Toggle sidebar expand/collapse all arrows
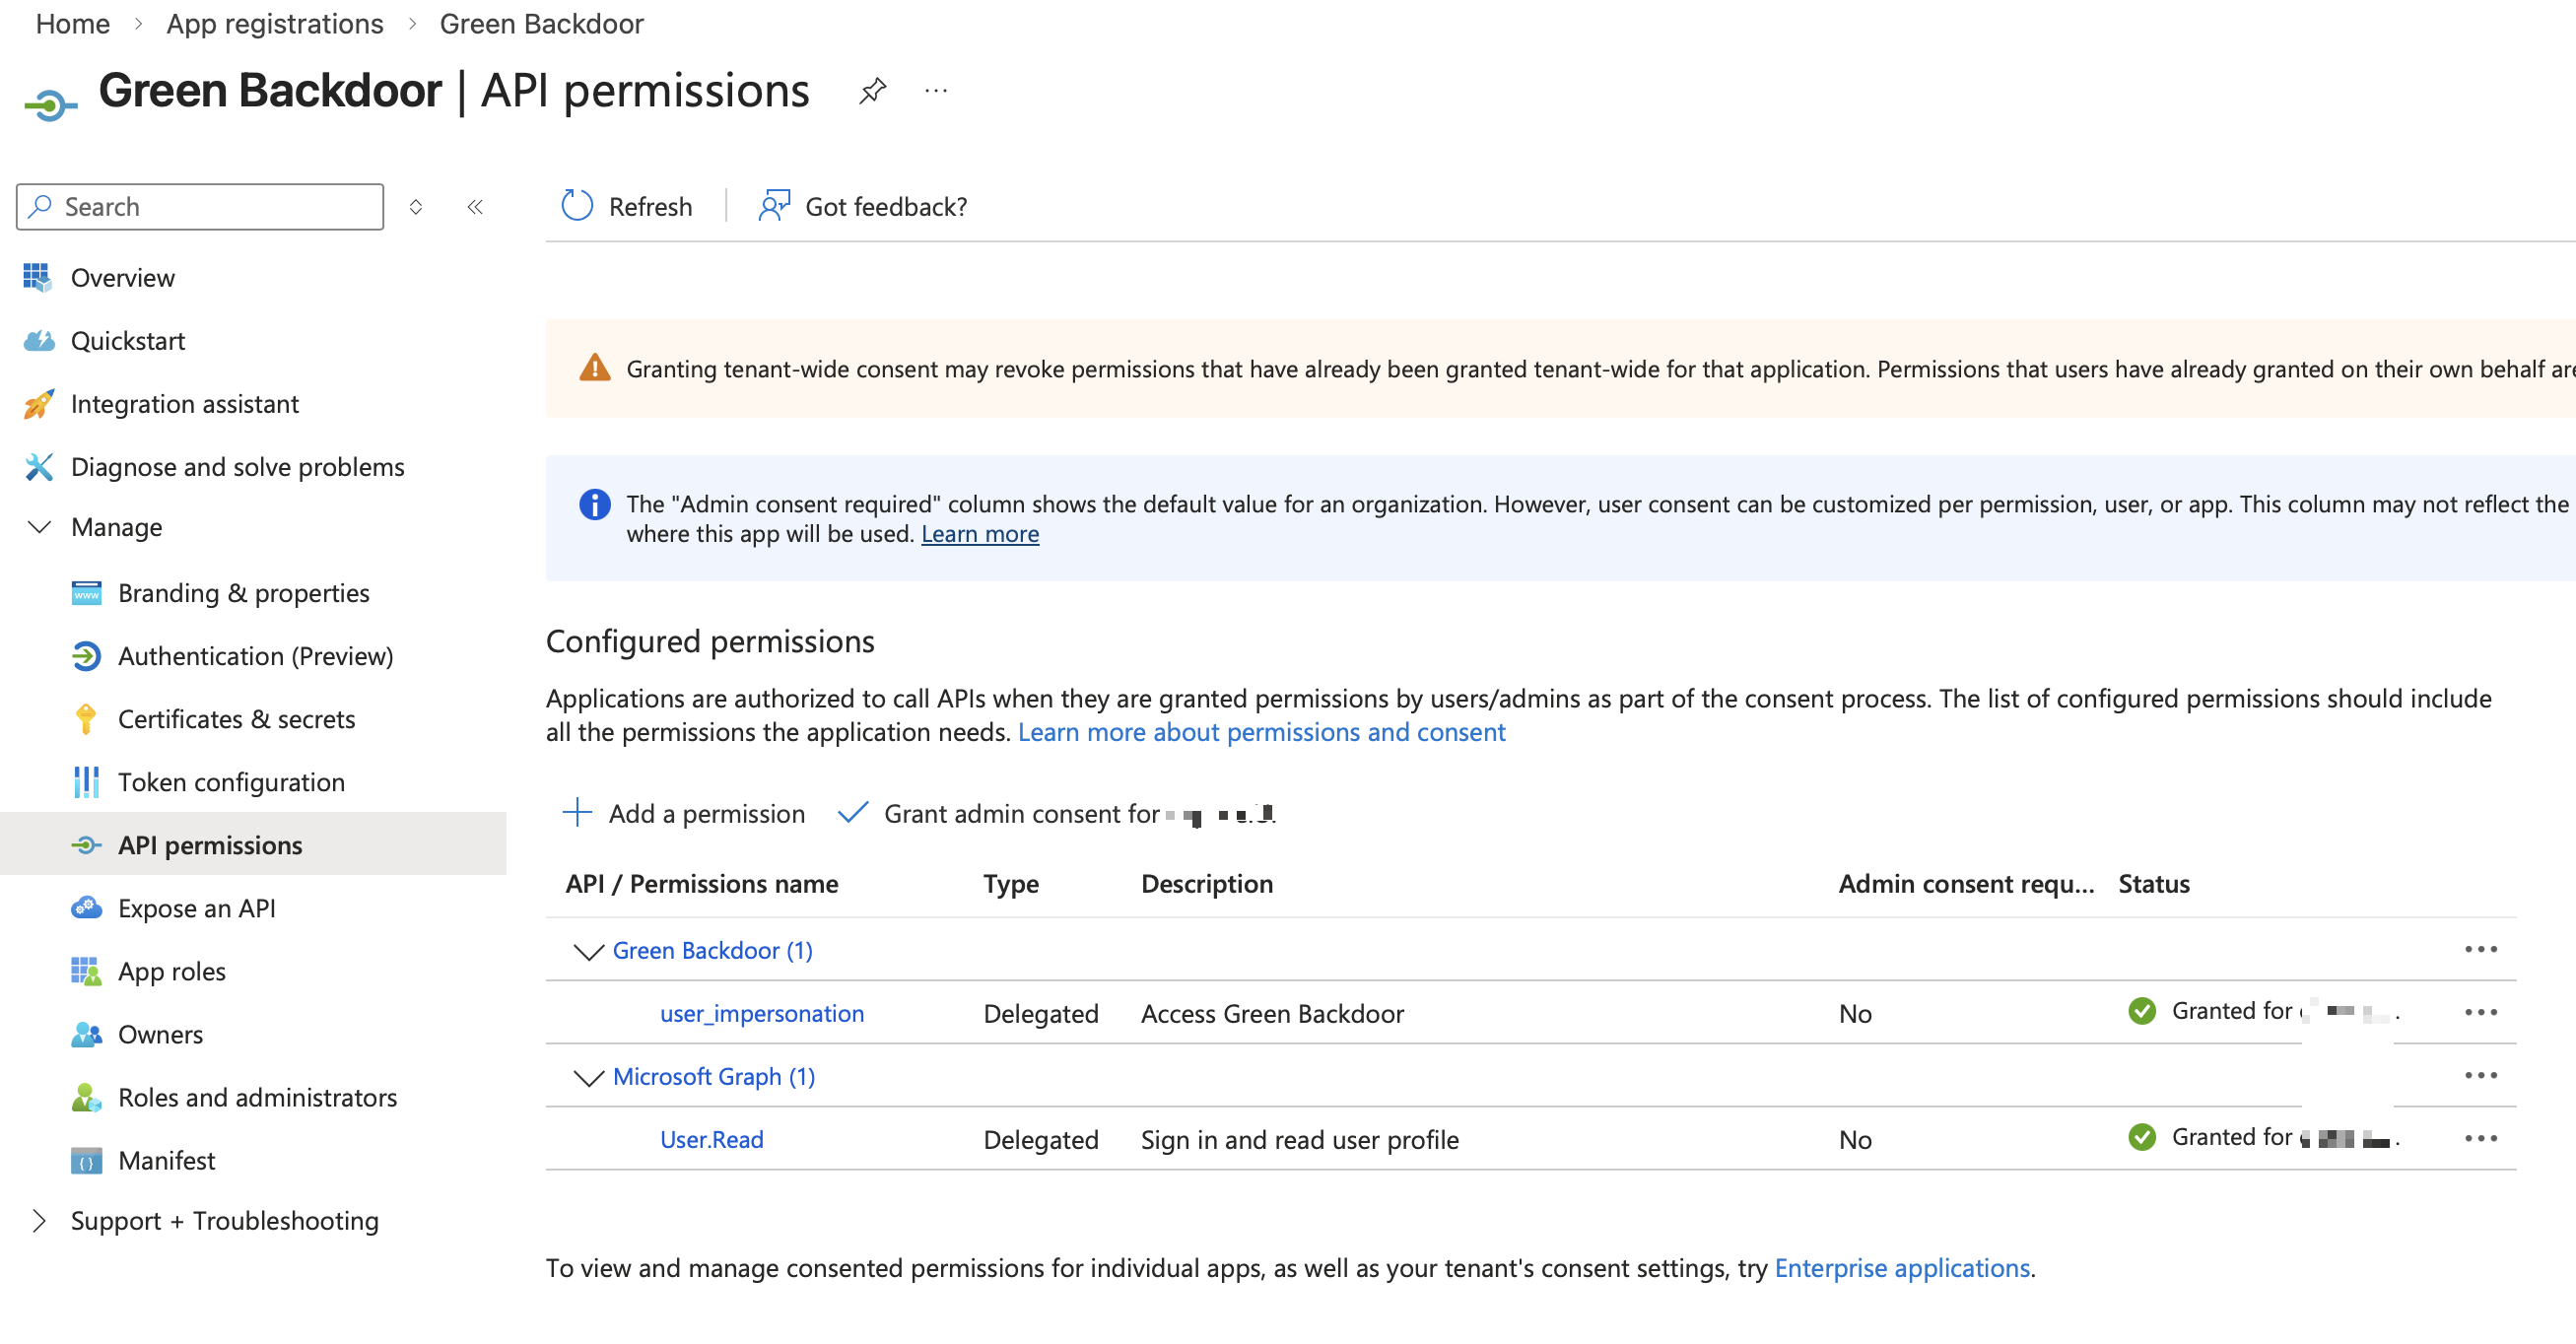Viewport: 2576px width, 1344px height. (416, 207)
